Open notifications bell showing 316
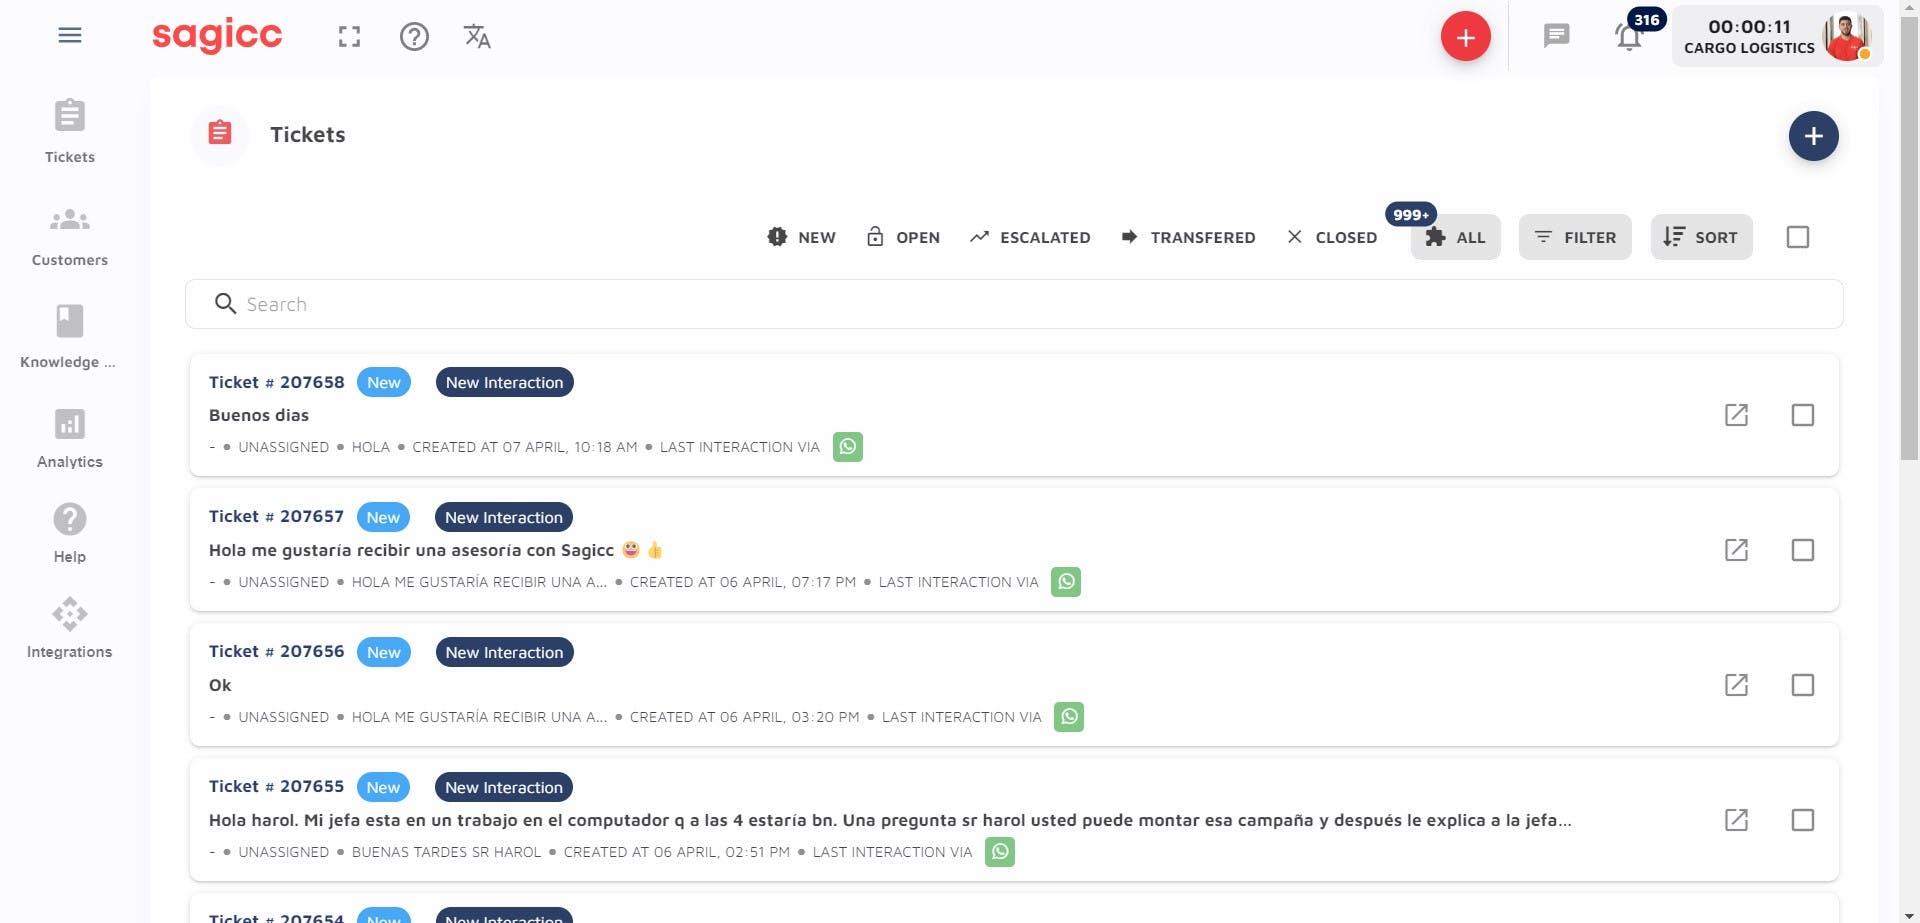This screenshot has height=923, width=1920. pos(1630,37)
